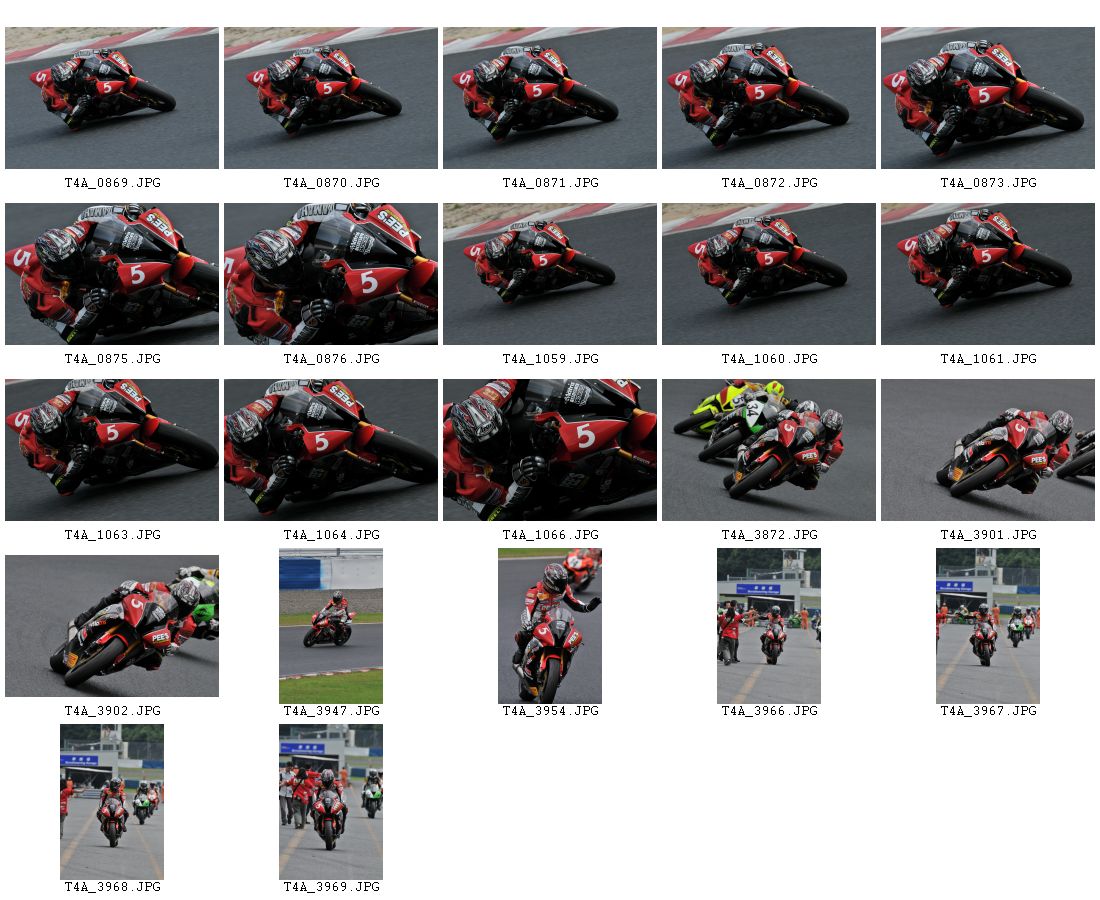Click the T4A_3968.JPG filename label
This screenshot has width=1100, height=900.
point(112,887)
